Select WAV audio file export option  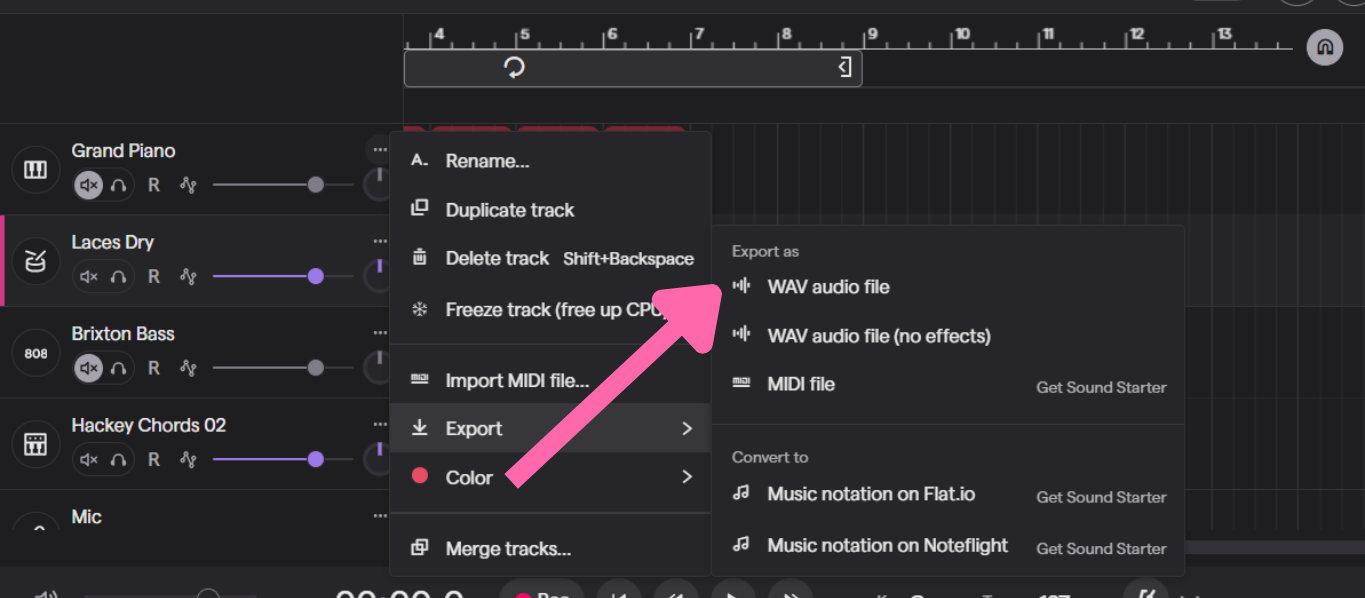[x=826, y=287]
